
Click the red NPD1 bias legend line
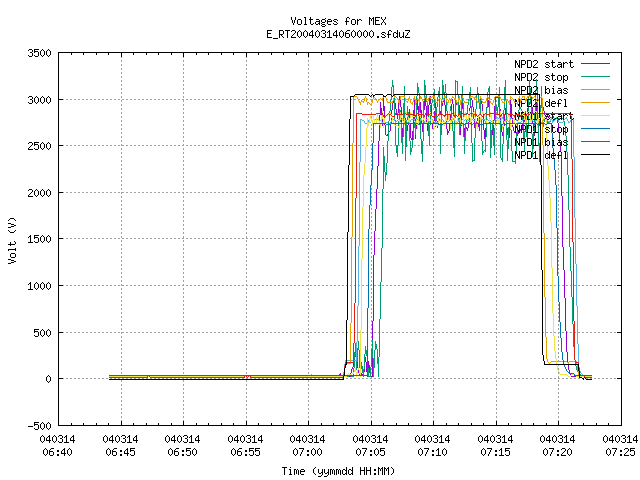pyautogui.click(x=596, y=142)
